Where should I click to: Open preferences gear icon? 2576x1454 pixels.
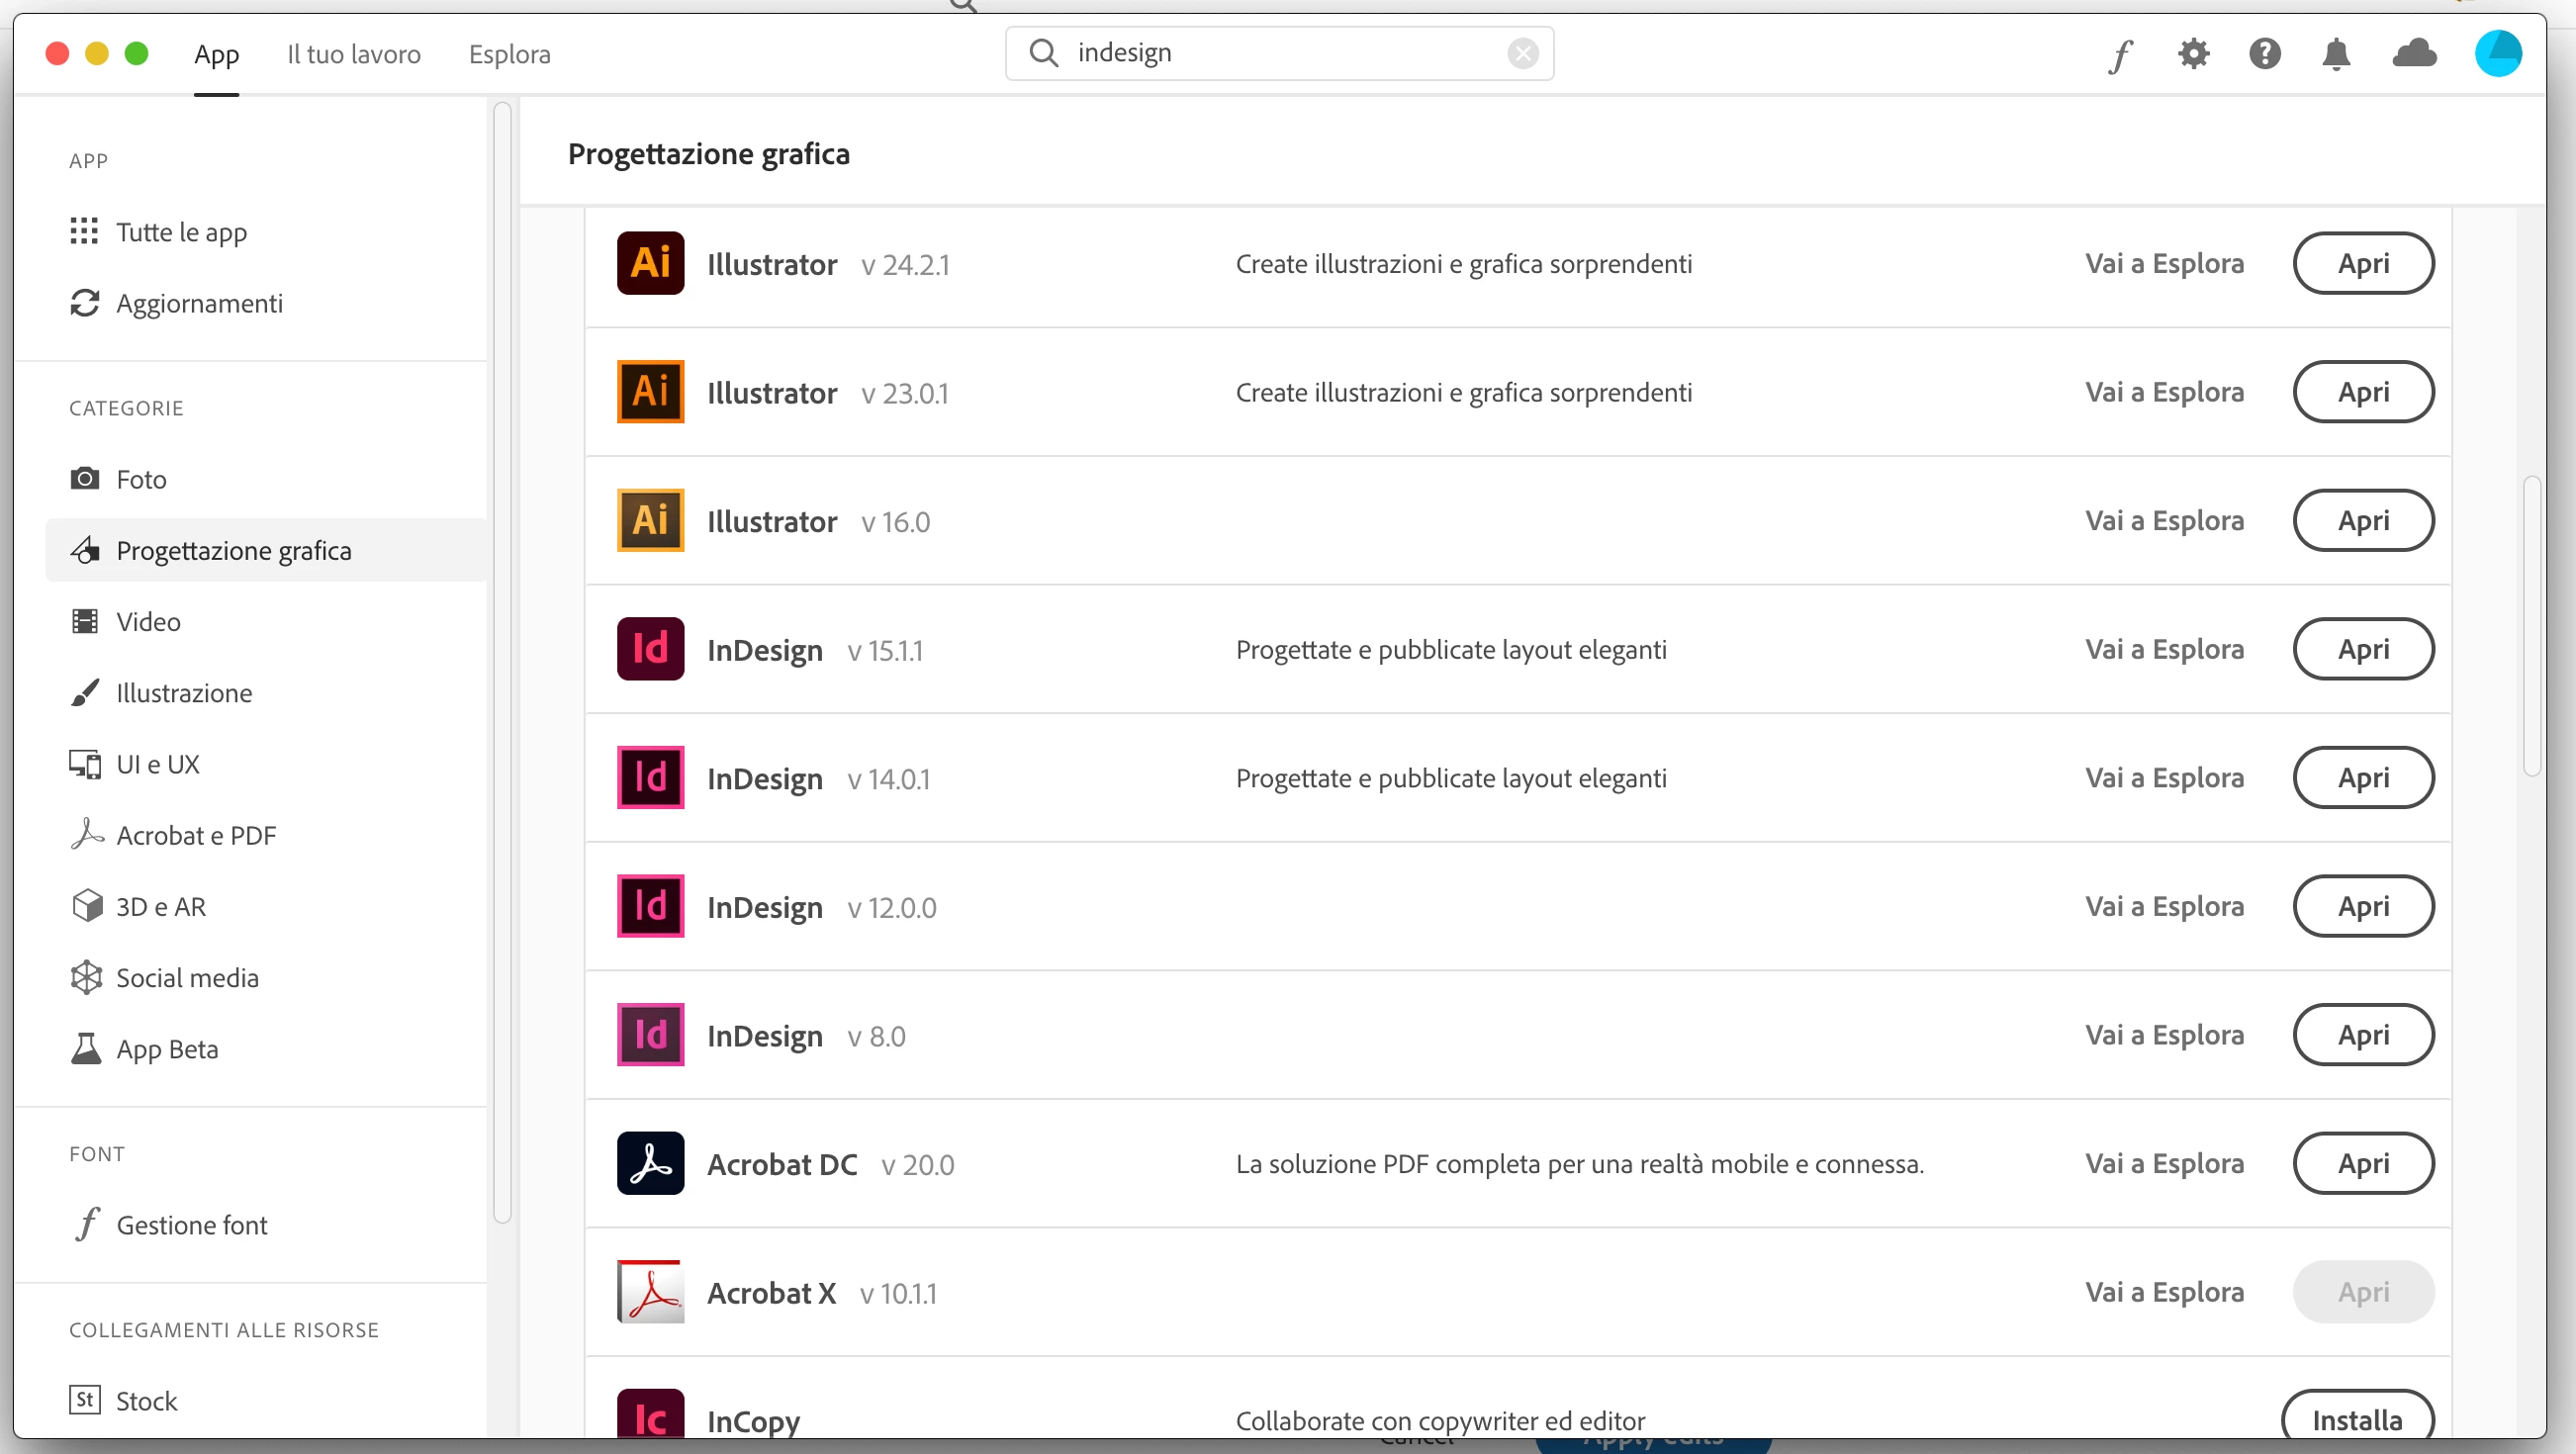tap(2193, 54)
